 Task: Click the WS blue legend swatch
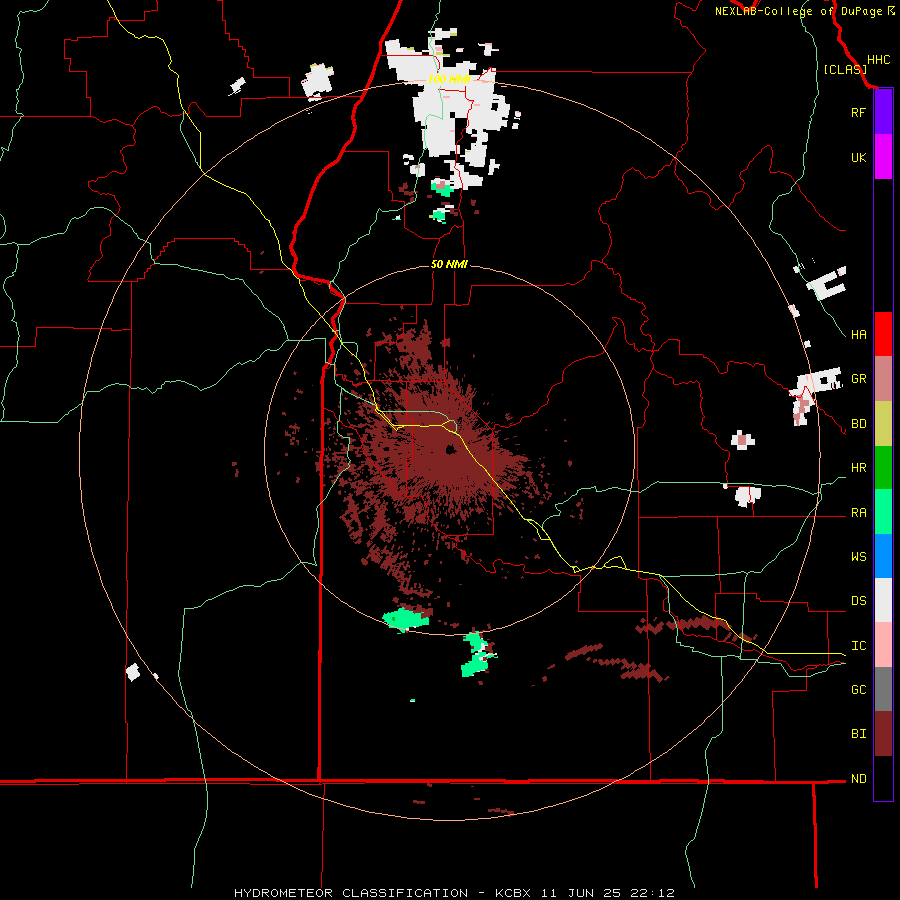click(x=883, y=556)
